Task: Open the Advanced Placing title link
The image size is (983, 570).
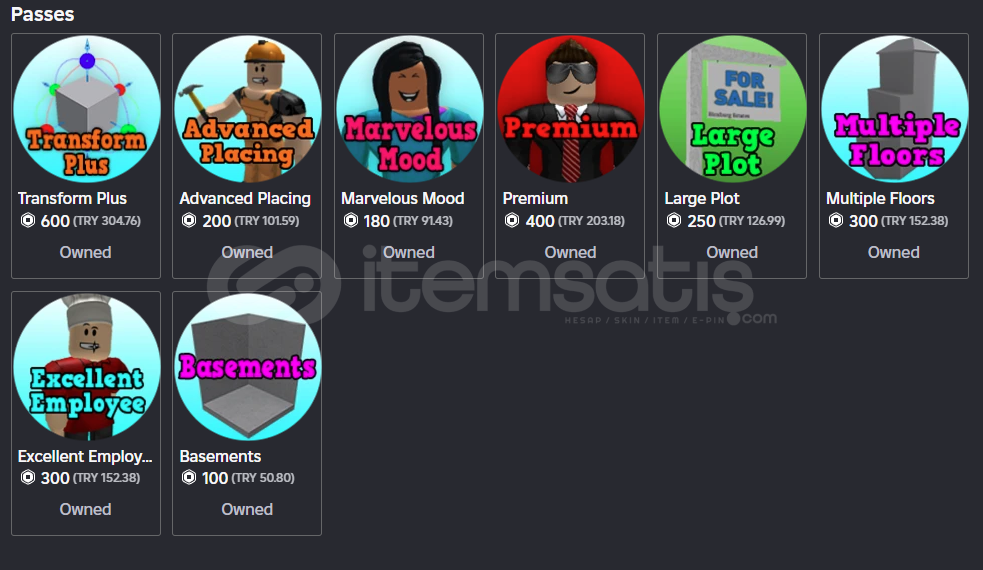Action: tap(245, 198)
